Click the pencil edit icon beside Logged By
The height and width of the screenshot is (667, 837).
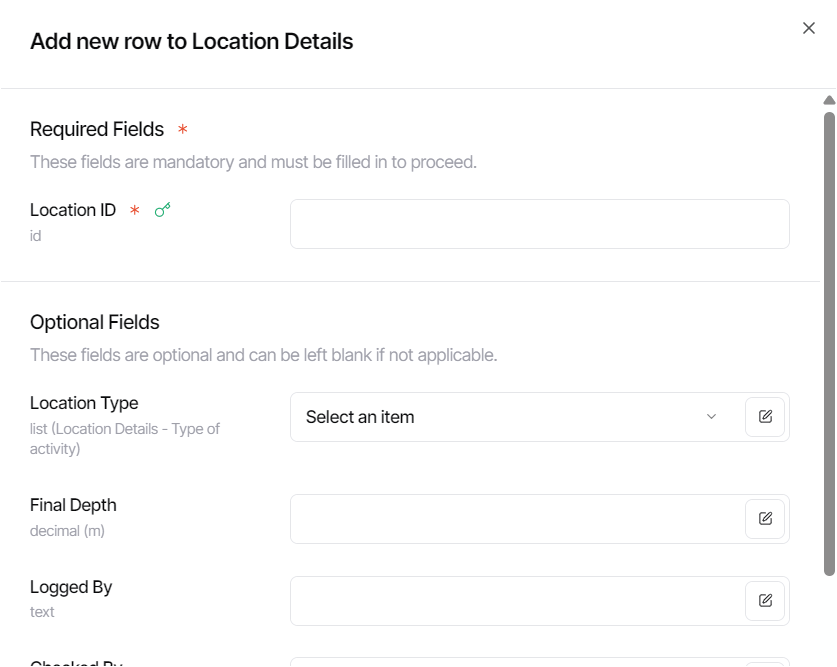pyautogui.click(x=765, y=600)
